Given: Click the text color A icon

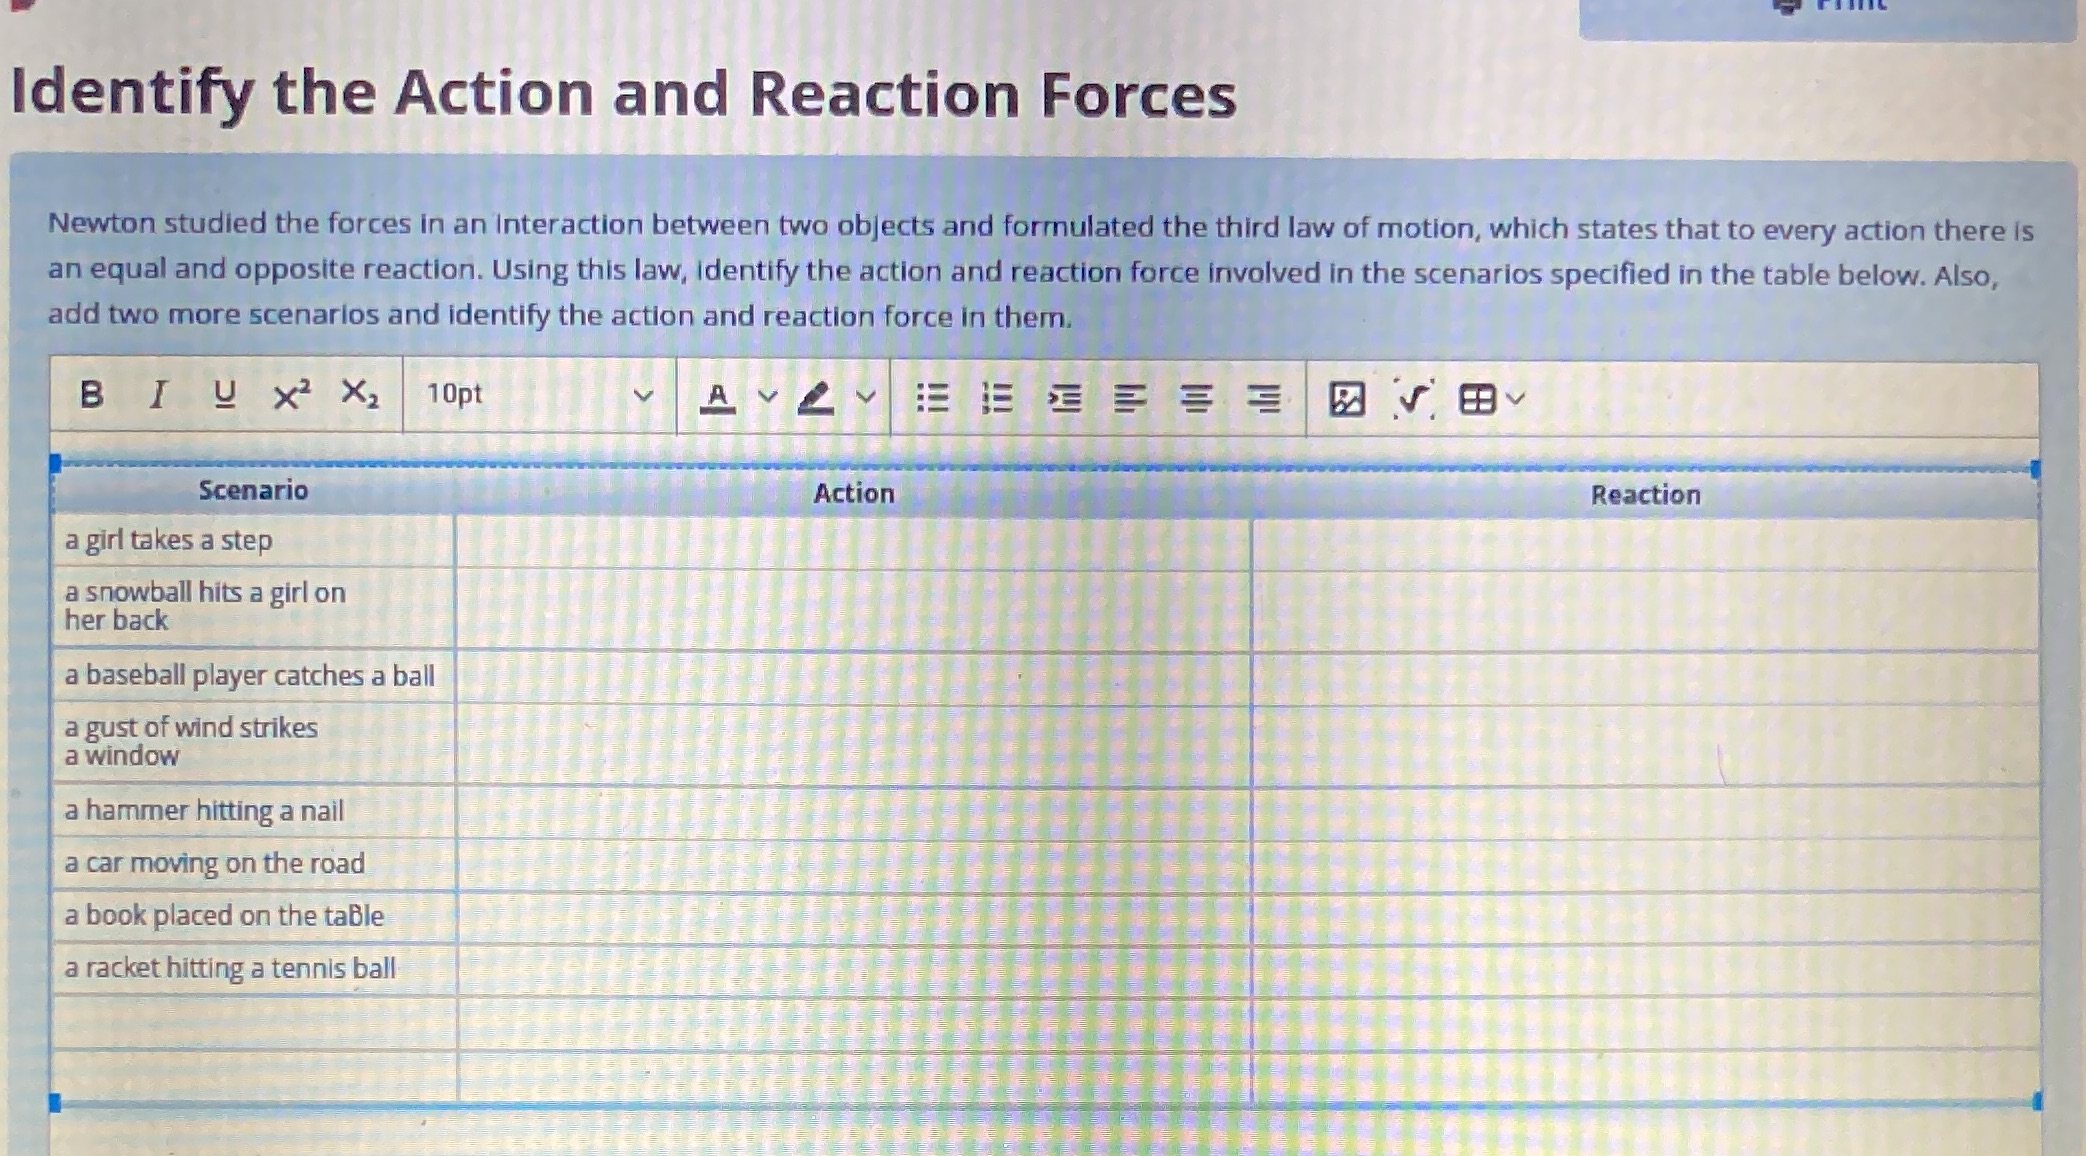Looking at the screenshot, I should [x=717, y=398].
